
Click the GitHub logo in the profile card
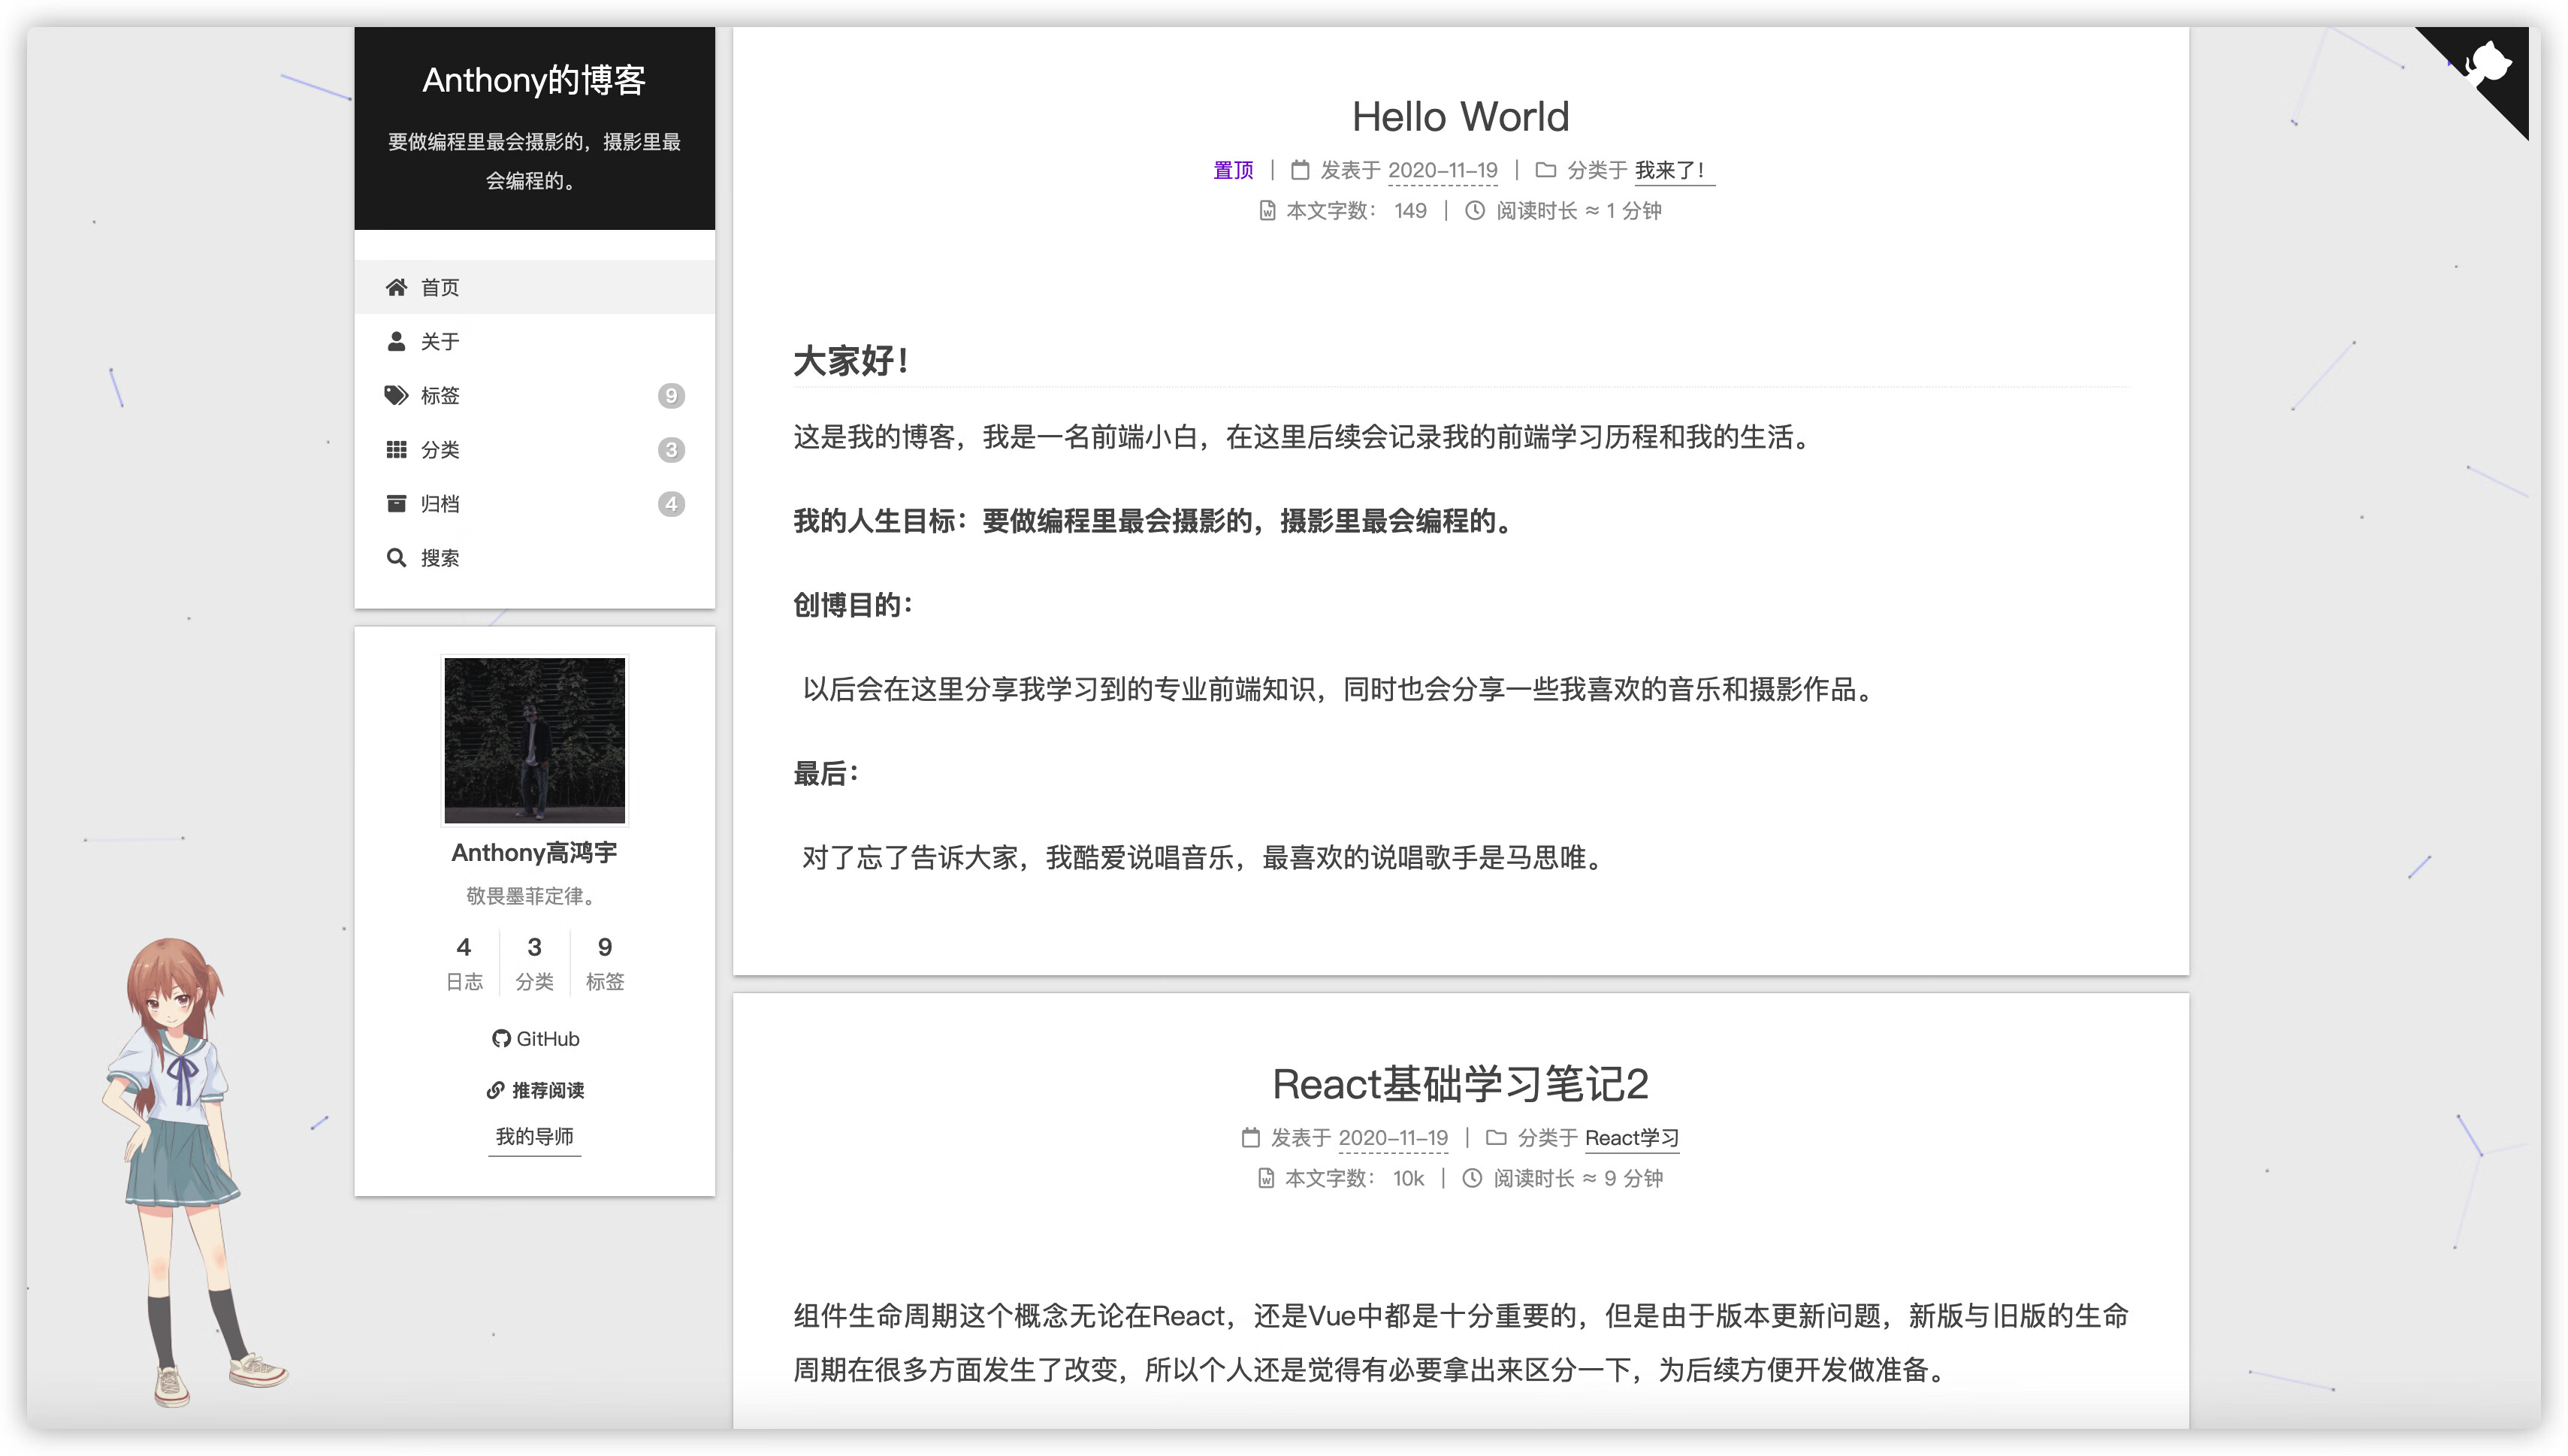501,1039
